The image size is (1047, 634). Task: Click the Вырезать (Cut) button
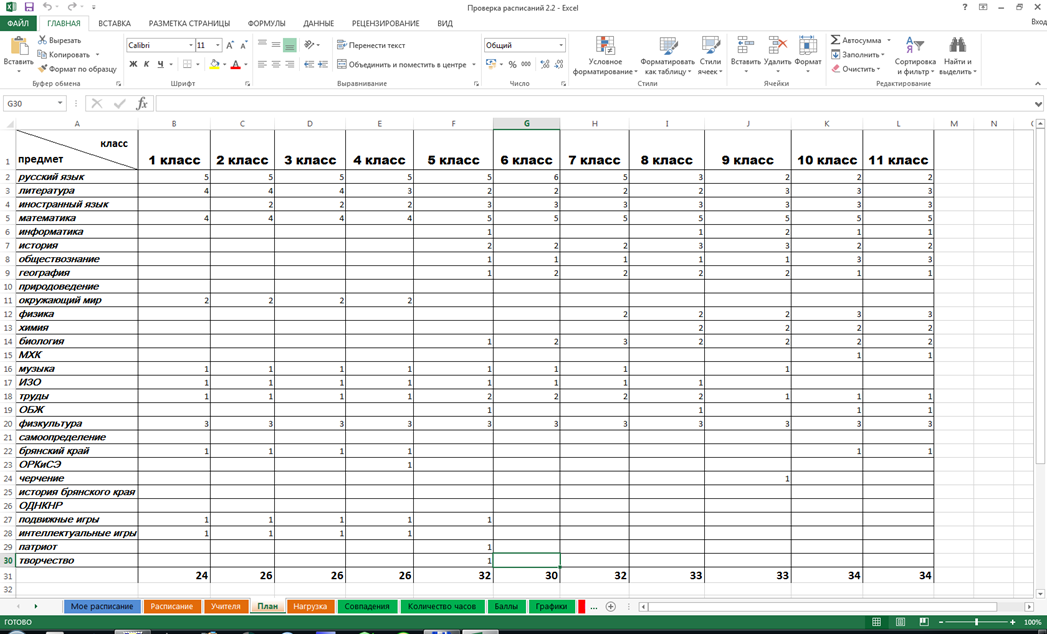pyautogui.click(x=59, y=41)
